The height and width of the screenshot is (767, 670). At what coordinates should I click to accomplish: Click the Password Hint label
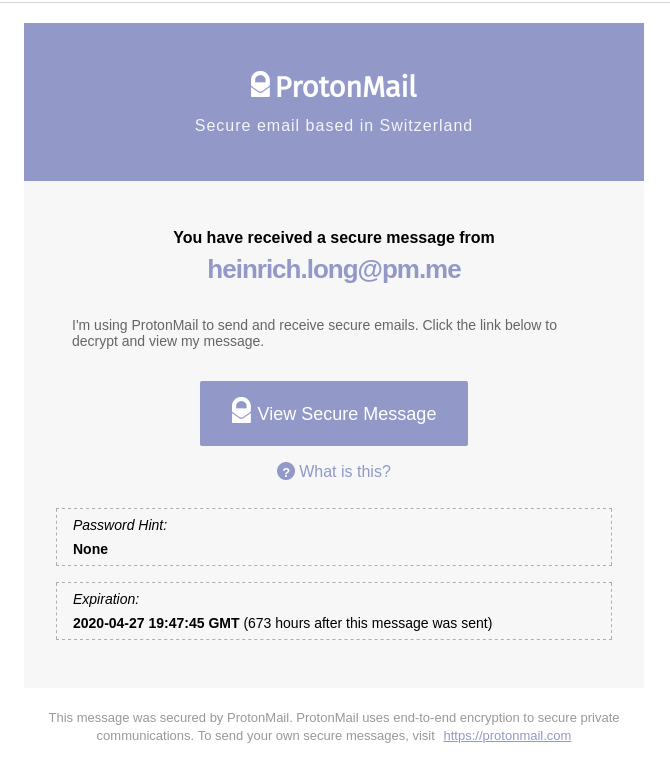120,525
